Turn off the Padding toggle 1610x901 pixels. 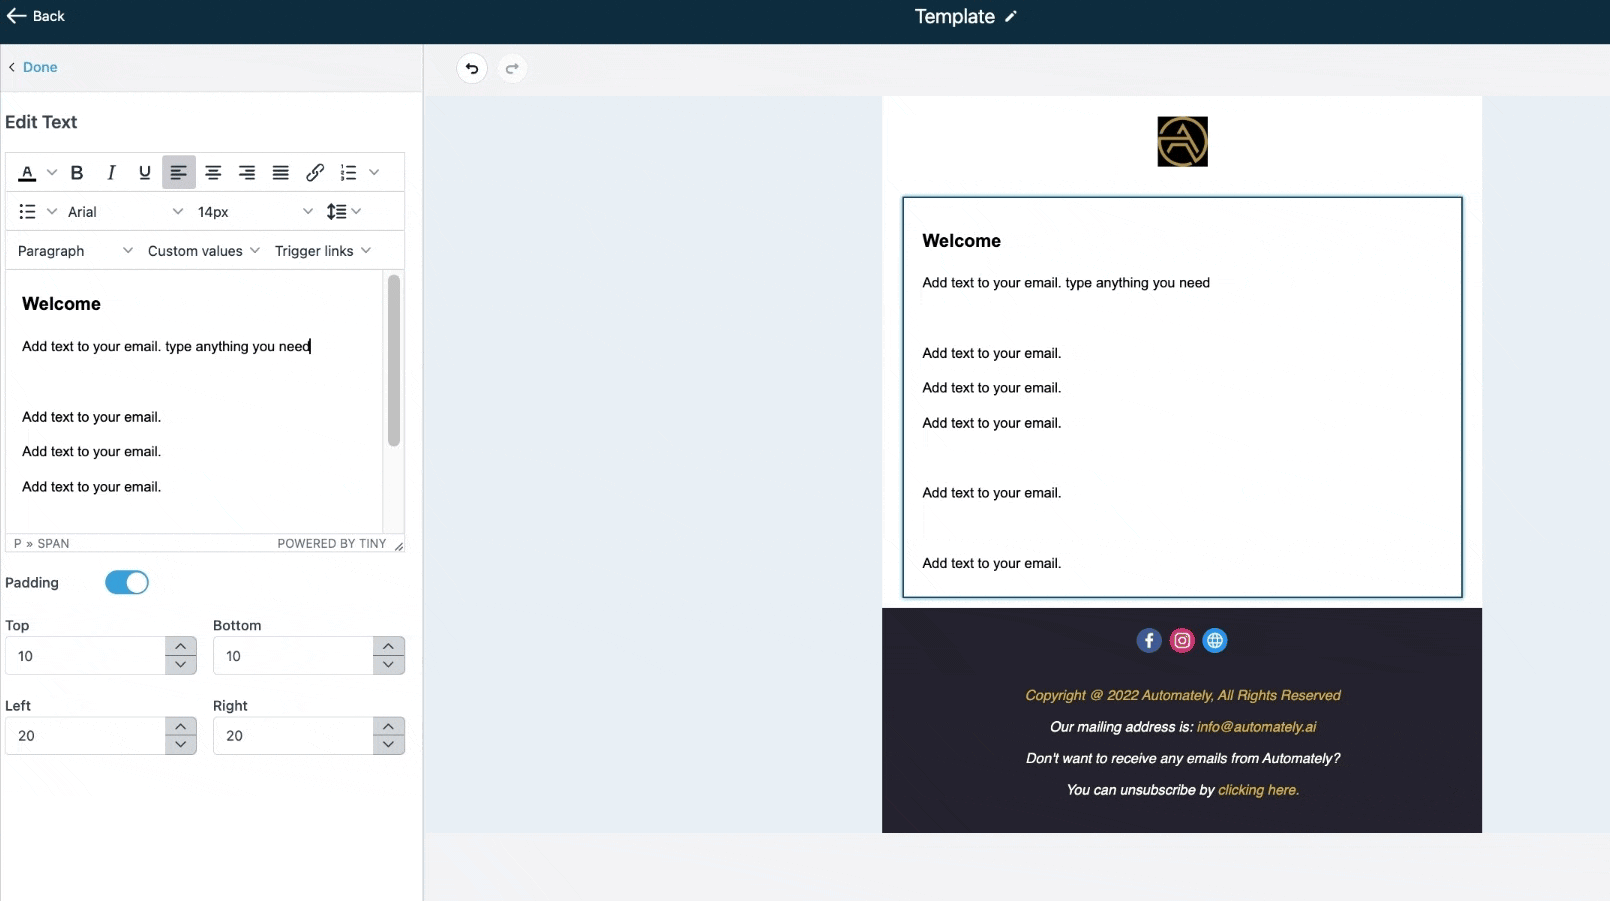tap(127, 583)
